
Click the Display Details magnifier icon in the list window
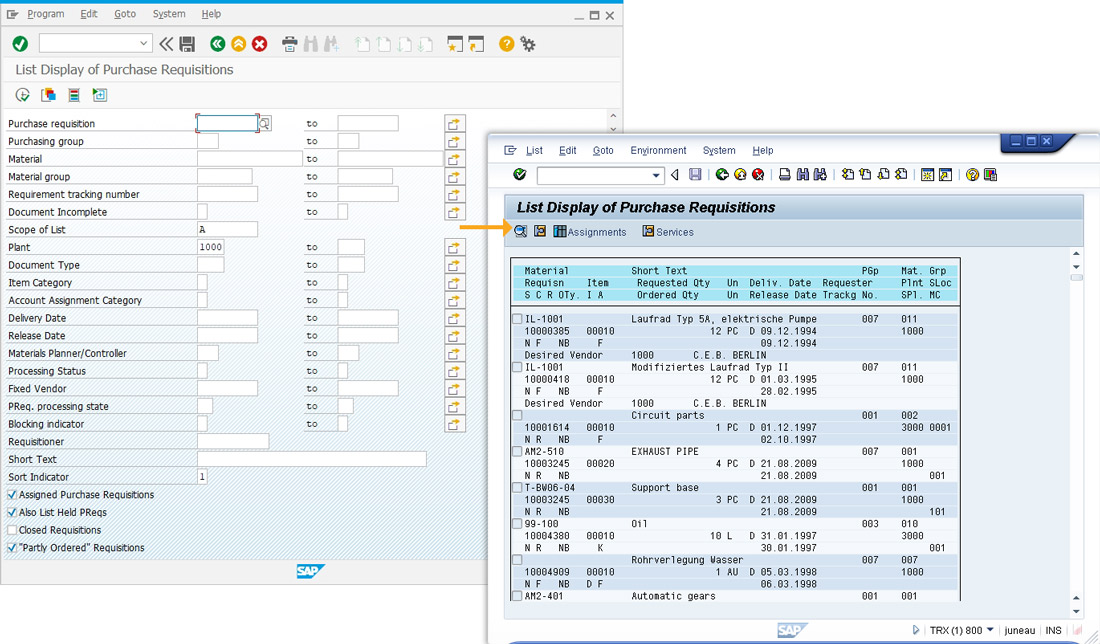pos(521,232)
